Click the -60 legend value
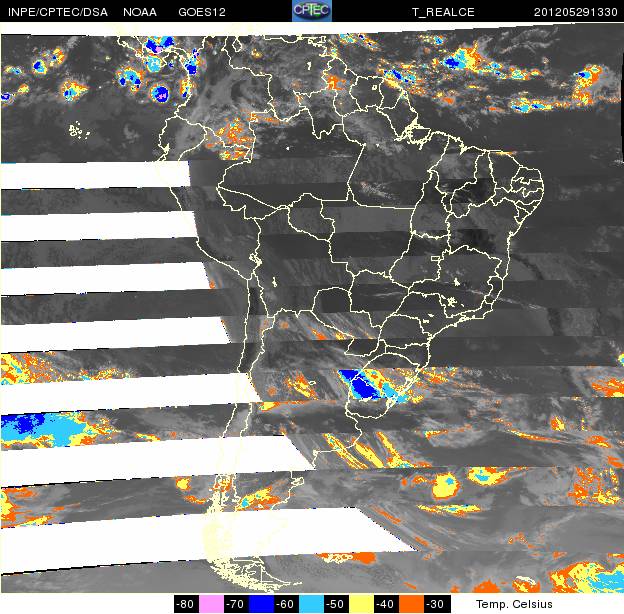Image resolution: width=624 pixels, height=614 pixels. (x=287, y=604)
